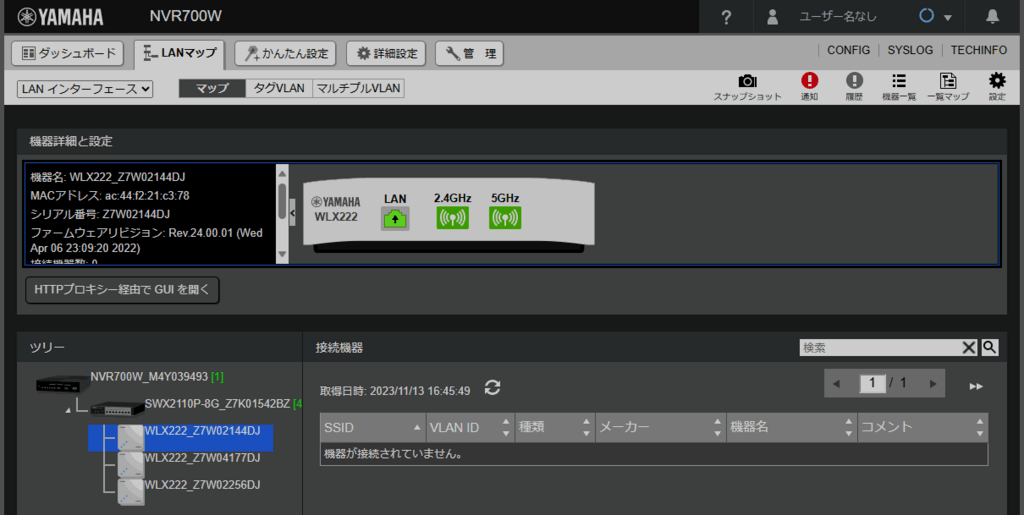Click the YAMAHA logo

[x=60, y=17]
